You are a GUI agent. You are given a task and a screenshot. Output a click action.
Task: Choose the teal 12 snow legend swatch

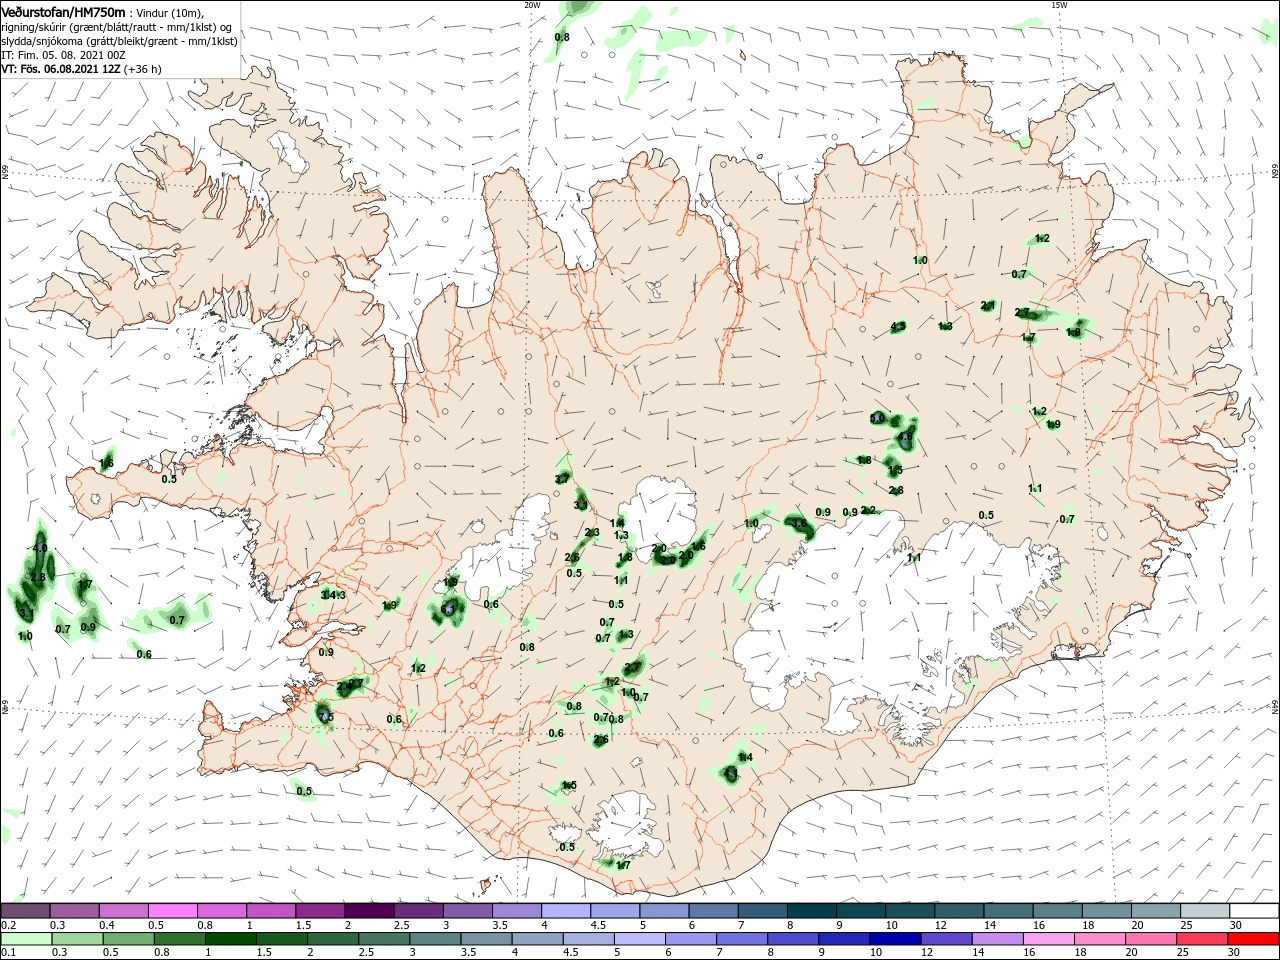959,910
